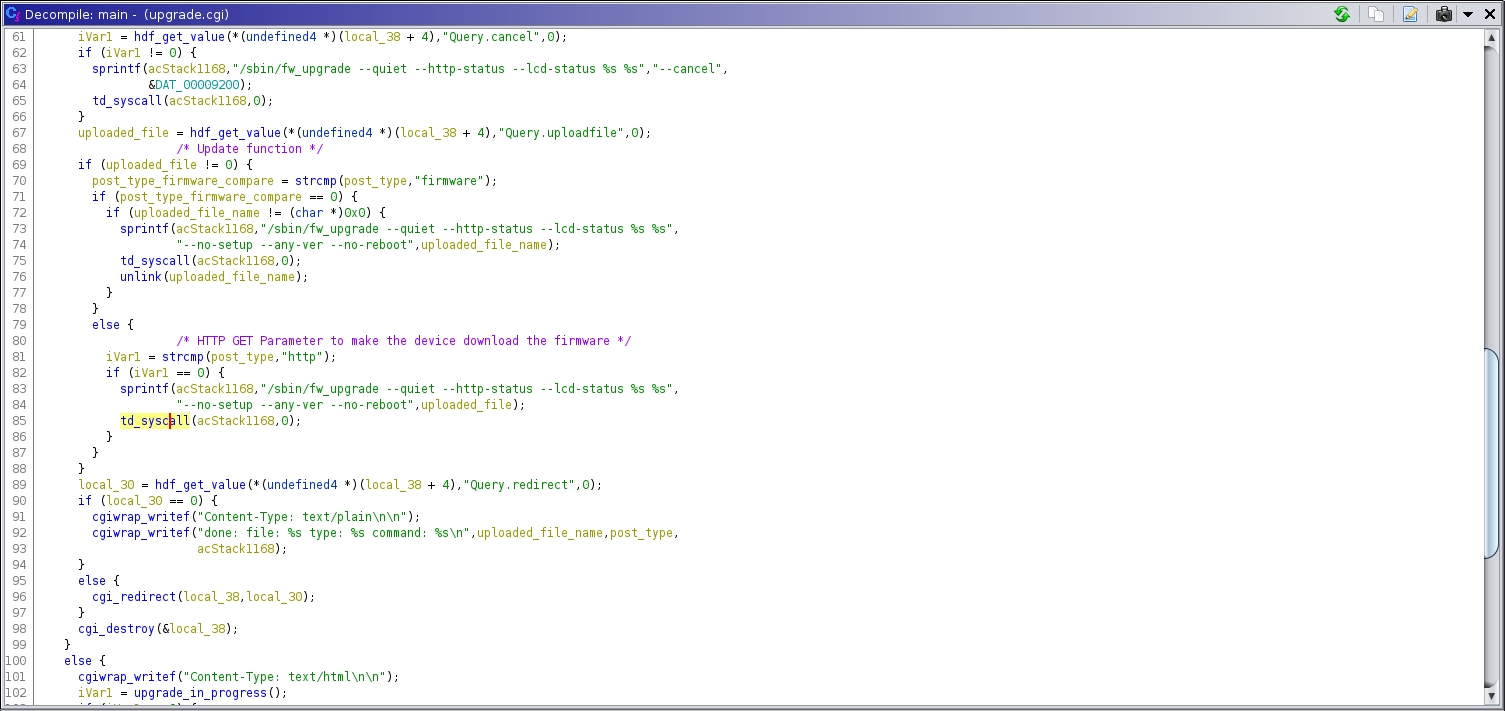
Task: Click the cgi_destroy function call
Action: tap(116, 629)
